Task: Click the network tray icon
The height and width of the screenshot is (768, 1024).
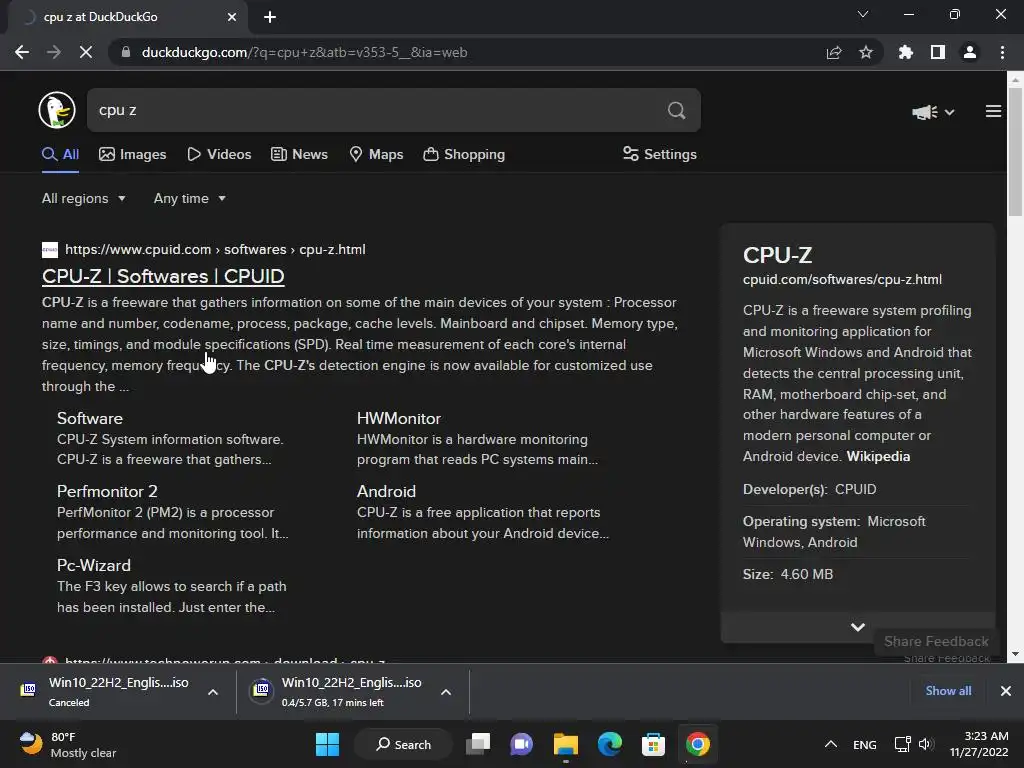Action: [902, 744]
